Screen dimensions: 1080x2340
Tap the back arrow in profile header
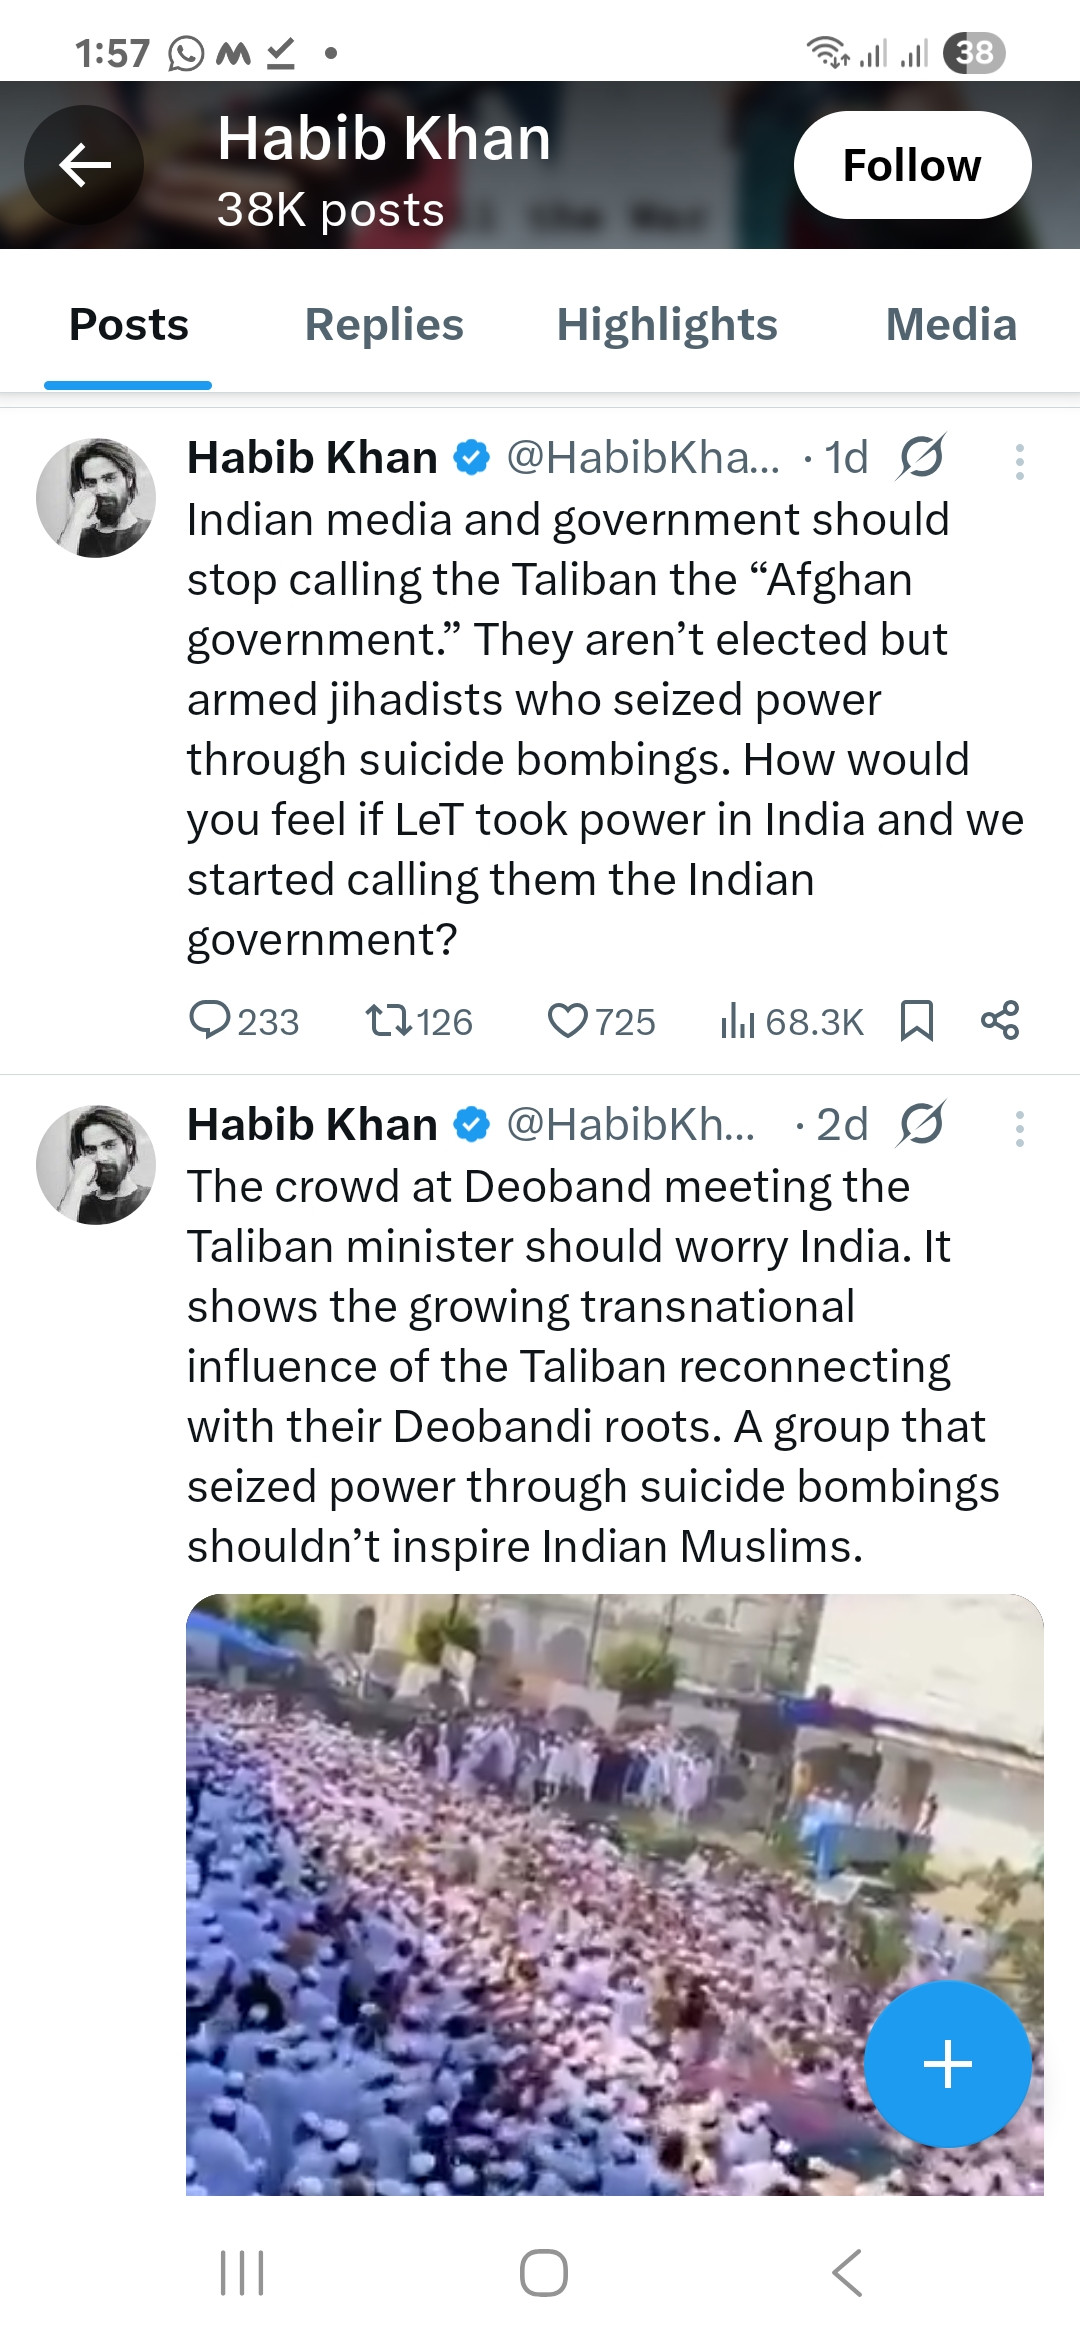[x=84, y=165]
